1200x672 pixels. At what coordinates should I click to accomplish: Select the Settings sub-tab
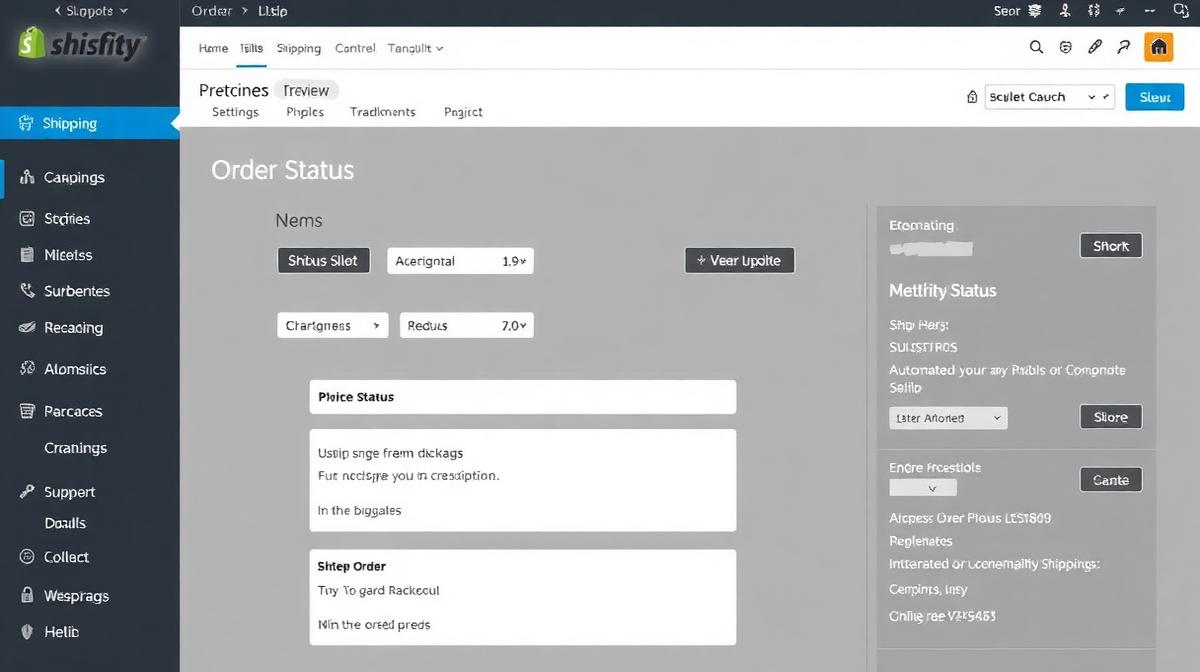[x=235, y=112]
